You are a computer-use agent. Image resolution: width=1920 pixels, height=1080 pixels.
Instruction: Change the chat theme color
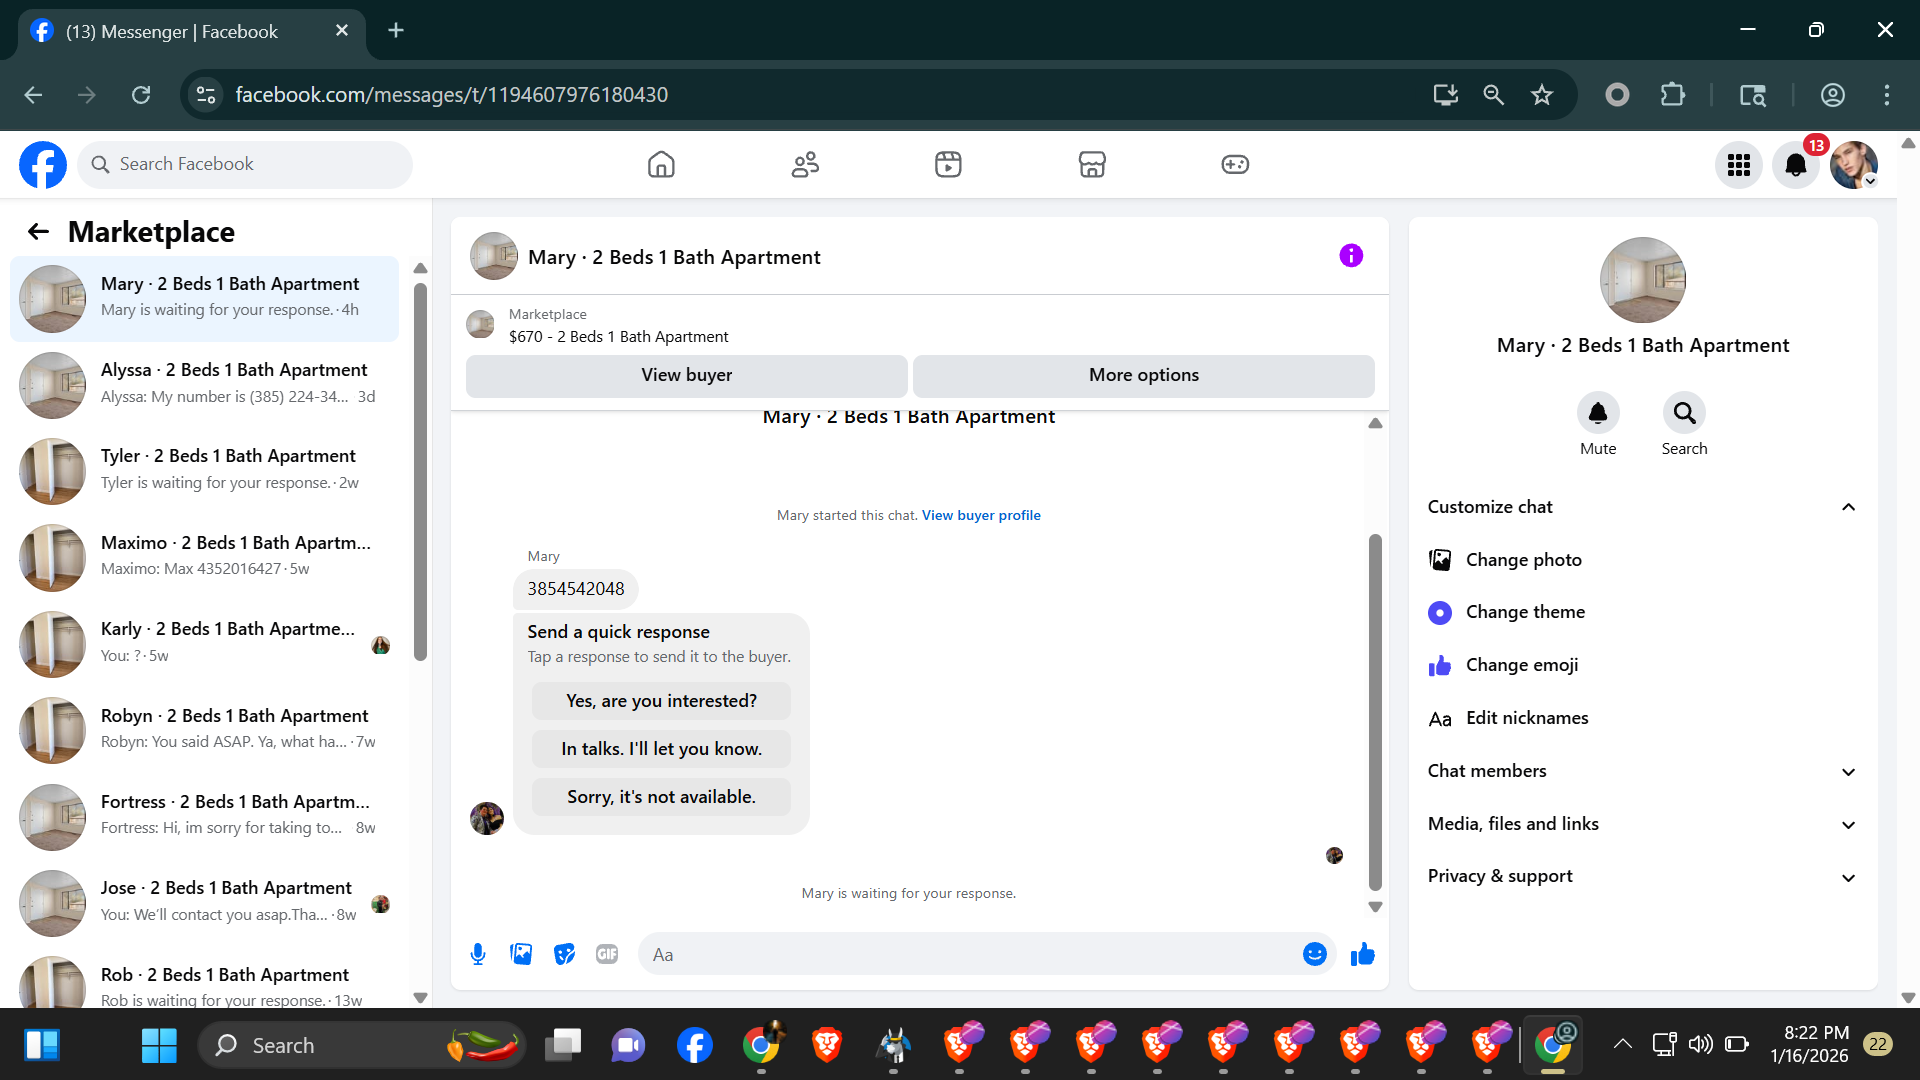pos(1524,612)
